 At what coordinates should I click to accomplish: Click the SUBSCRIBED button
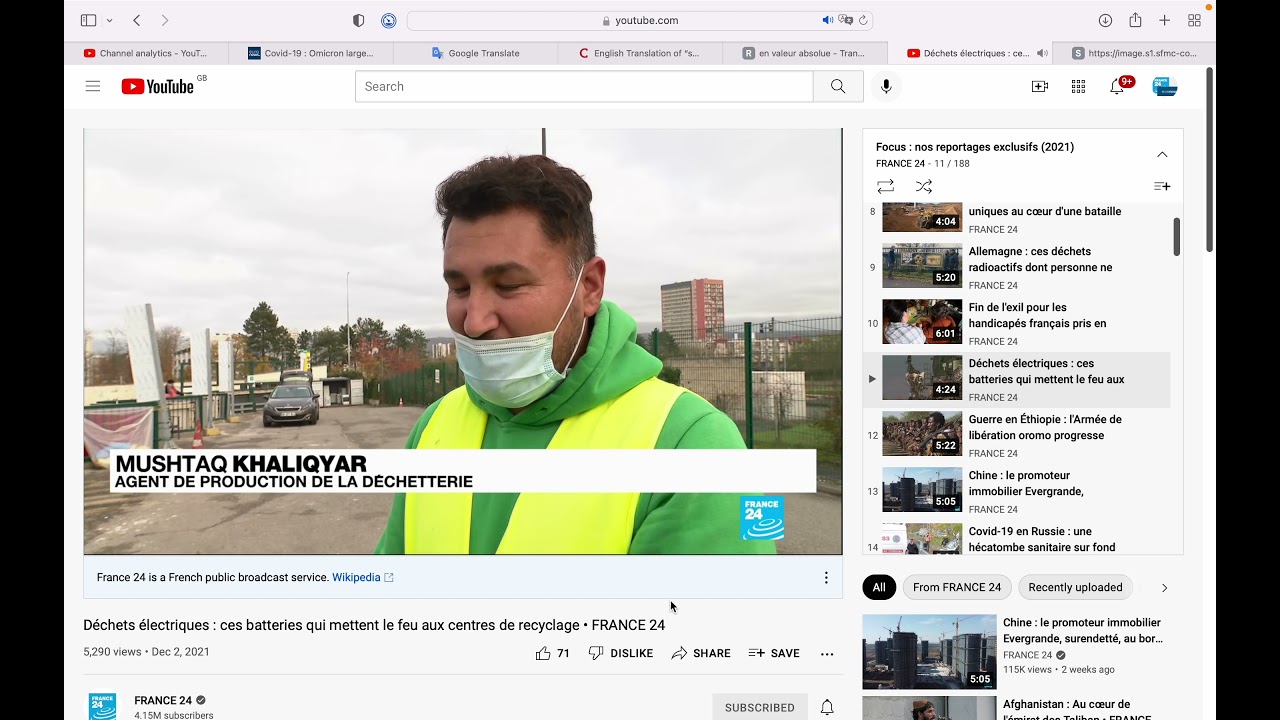coord(760,707)
